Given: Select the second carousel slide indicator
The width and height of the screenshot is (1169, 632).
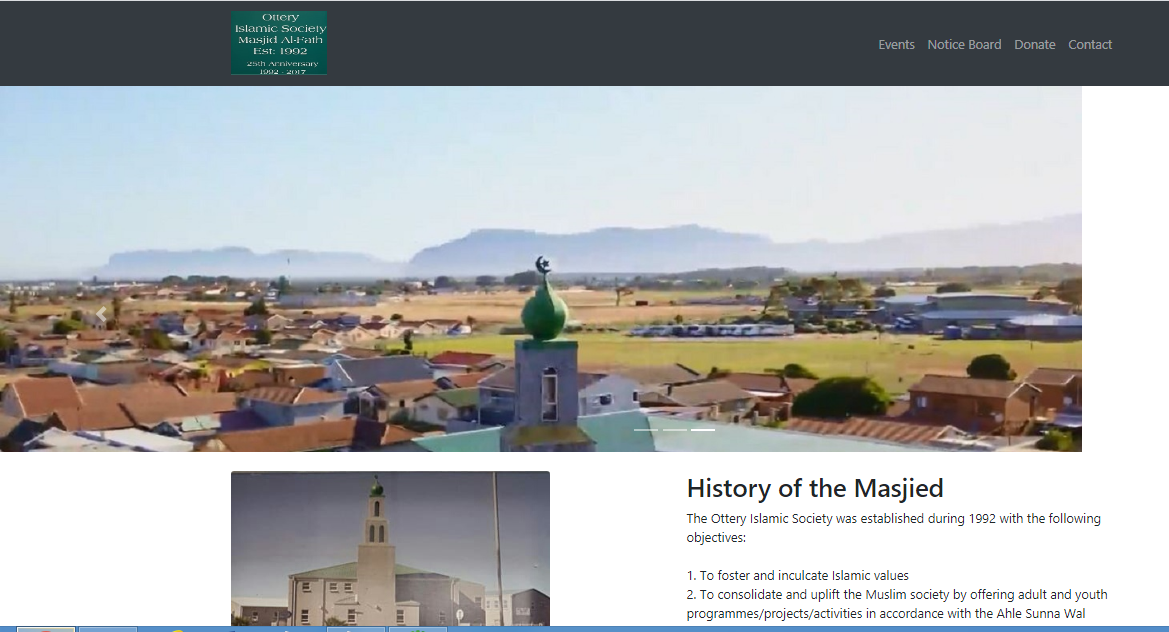Looking at the screenshot, I should pyautogui.click(x=675, y=430).
